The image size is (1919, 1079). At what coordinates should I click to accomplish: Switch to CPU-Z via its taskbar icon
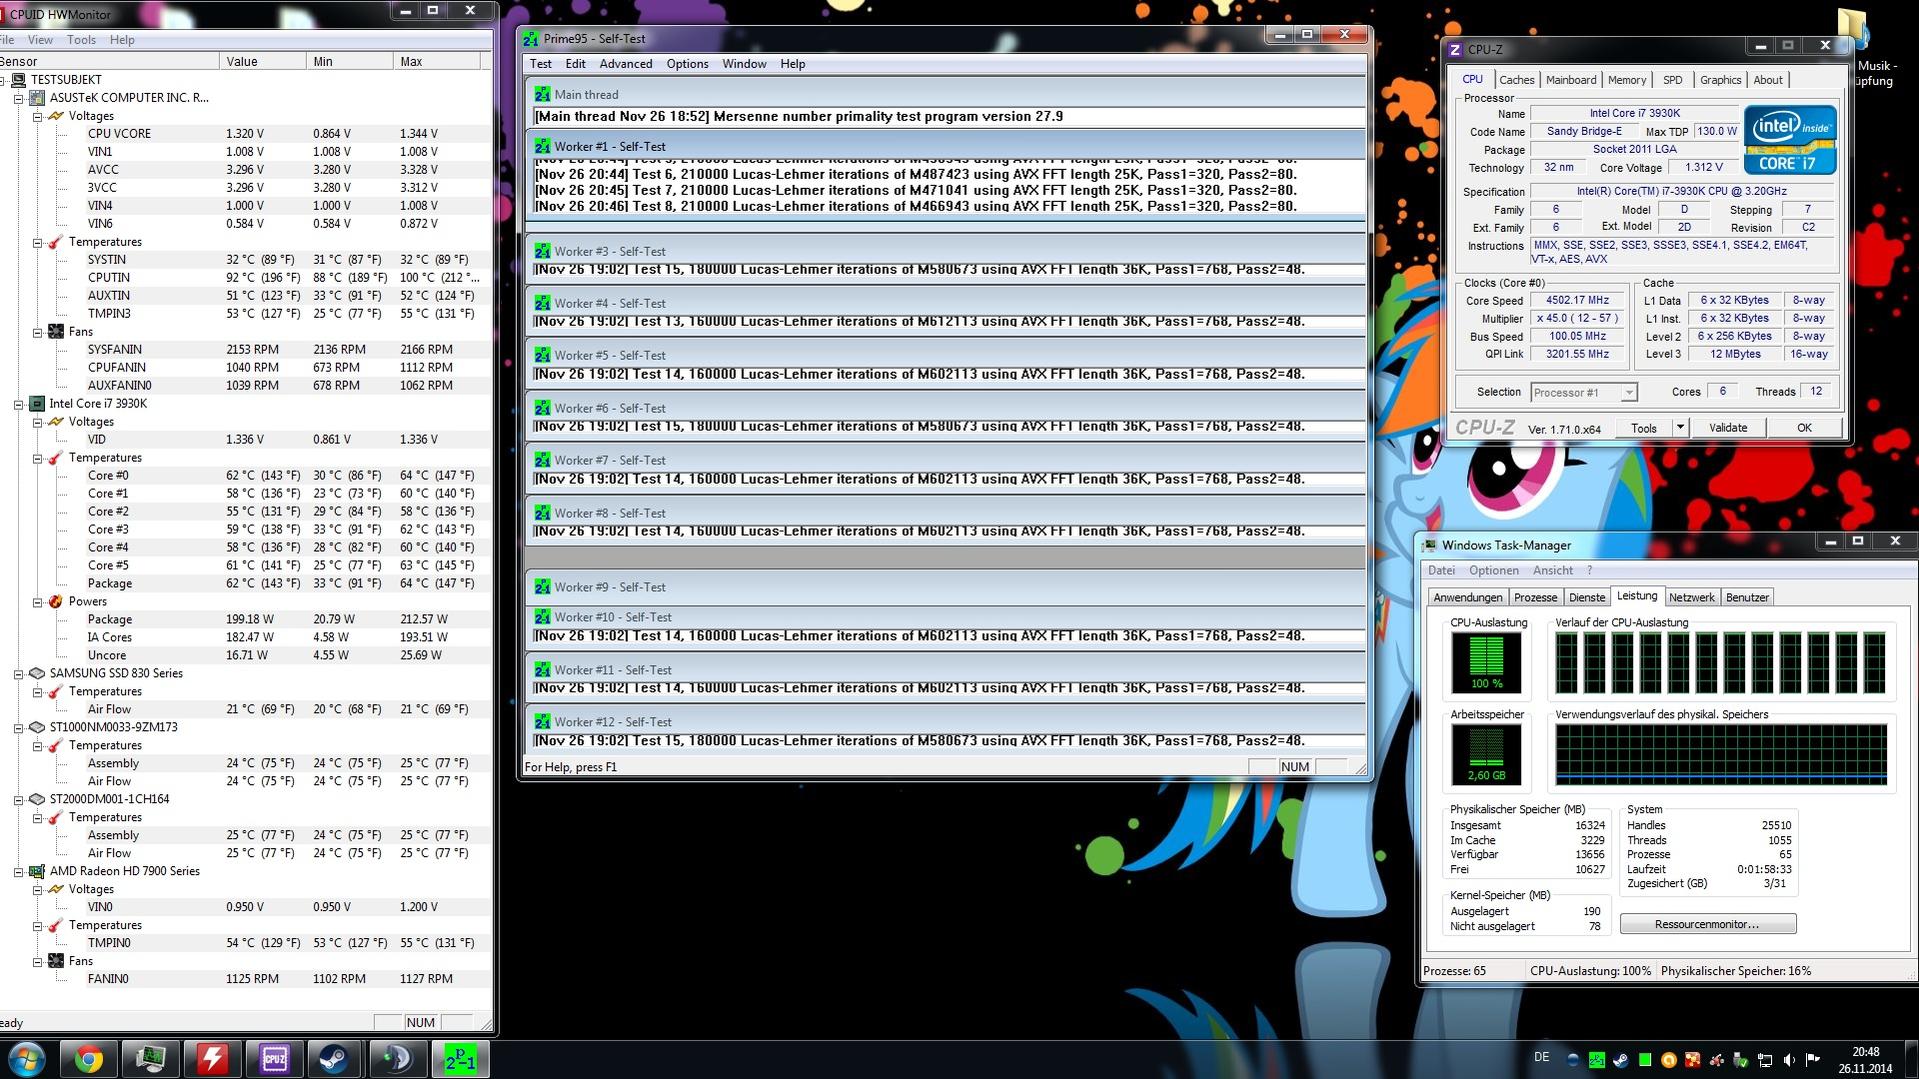(x=273, y=1059)
